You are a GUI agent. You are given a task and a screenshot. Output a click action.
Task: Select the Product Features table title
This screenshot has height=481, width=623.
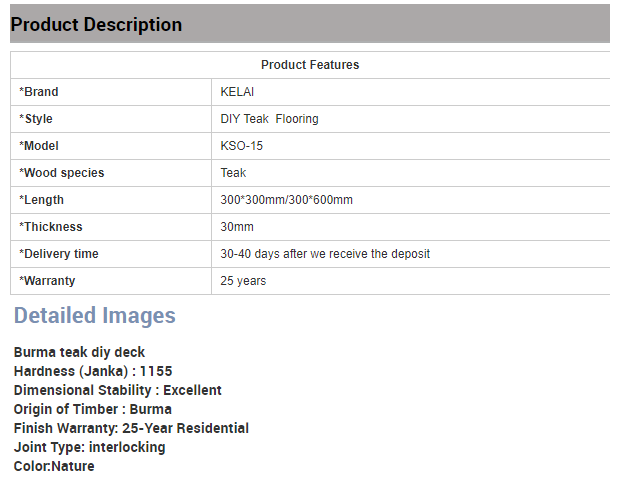click(310, 65)
